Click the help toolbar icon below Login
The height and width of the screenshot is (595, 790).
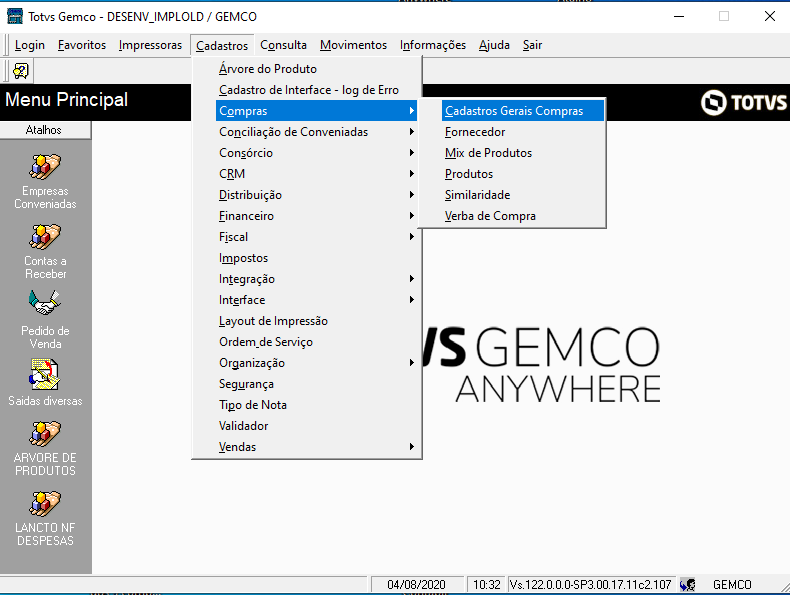[x=21, y=71]
